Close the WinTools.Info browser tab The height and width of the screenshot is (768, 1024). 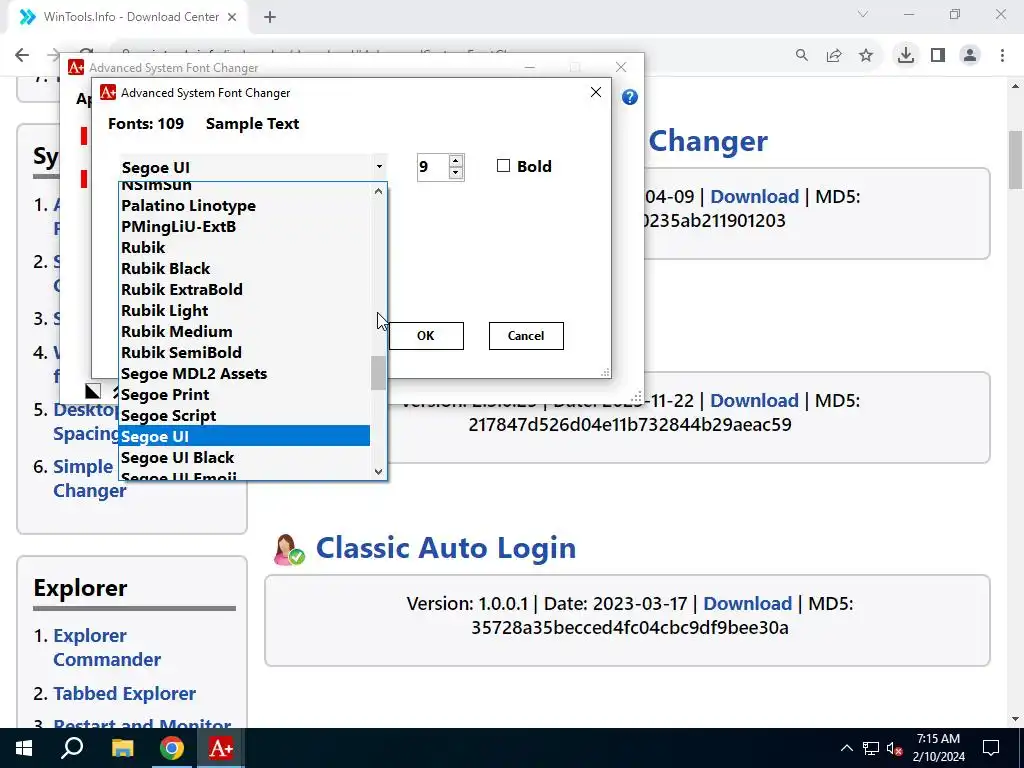[x=232, y=17]
